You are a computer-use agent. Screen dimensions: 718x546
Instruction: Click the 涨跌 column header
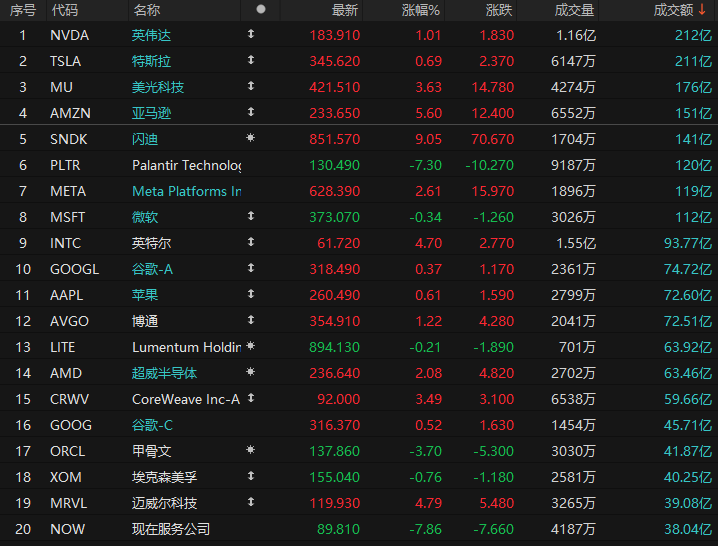[x=499, y=10]
